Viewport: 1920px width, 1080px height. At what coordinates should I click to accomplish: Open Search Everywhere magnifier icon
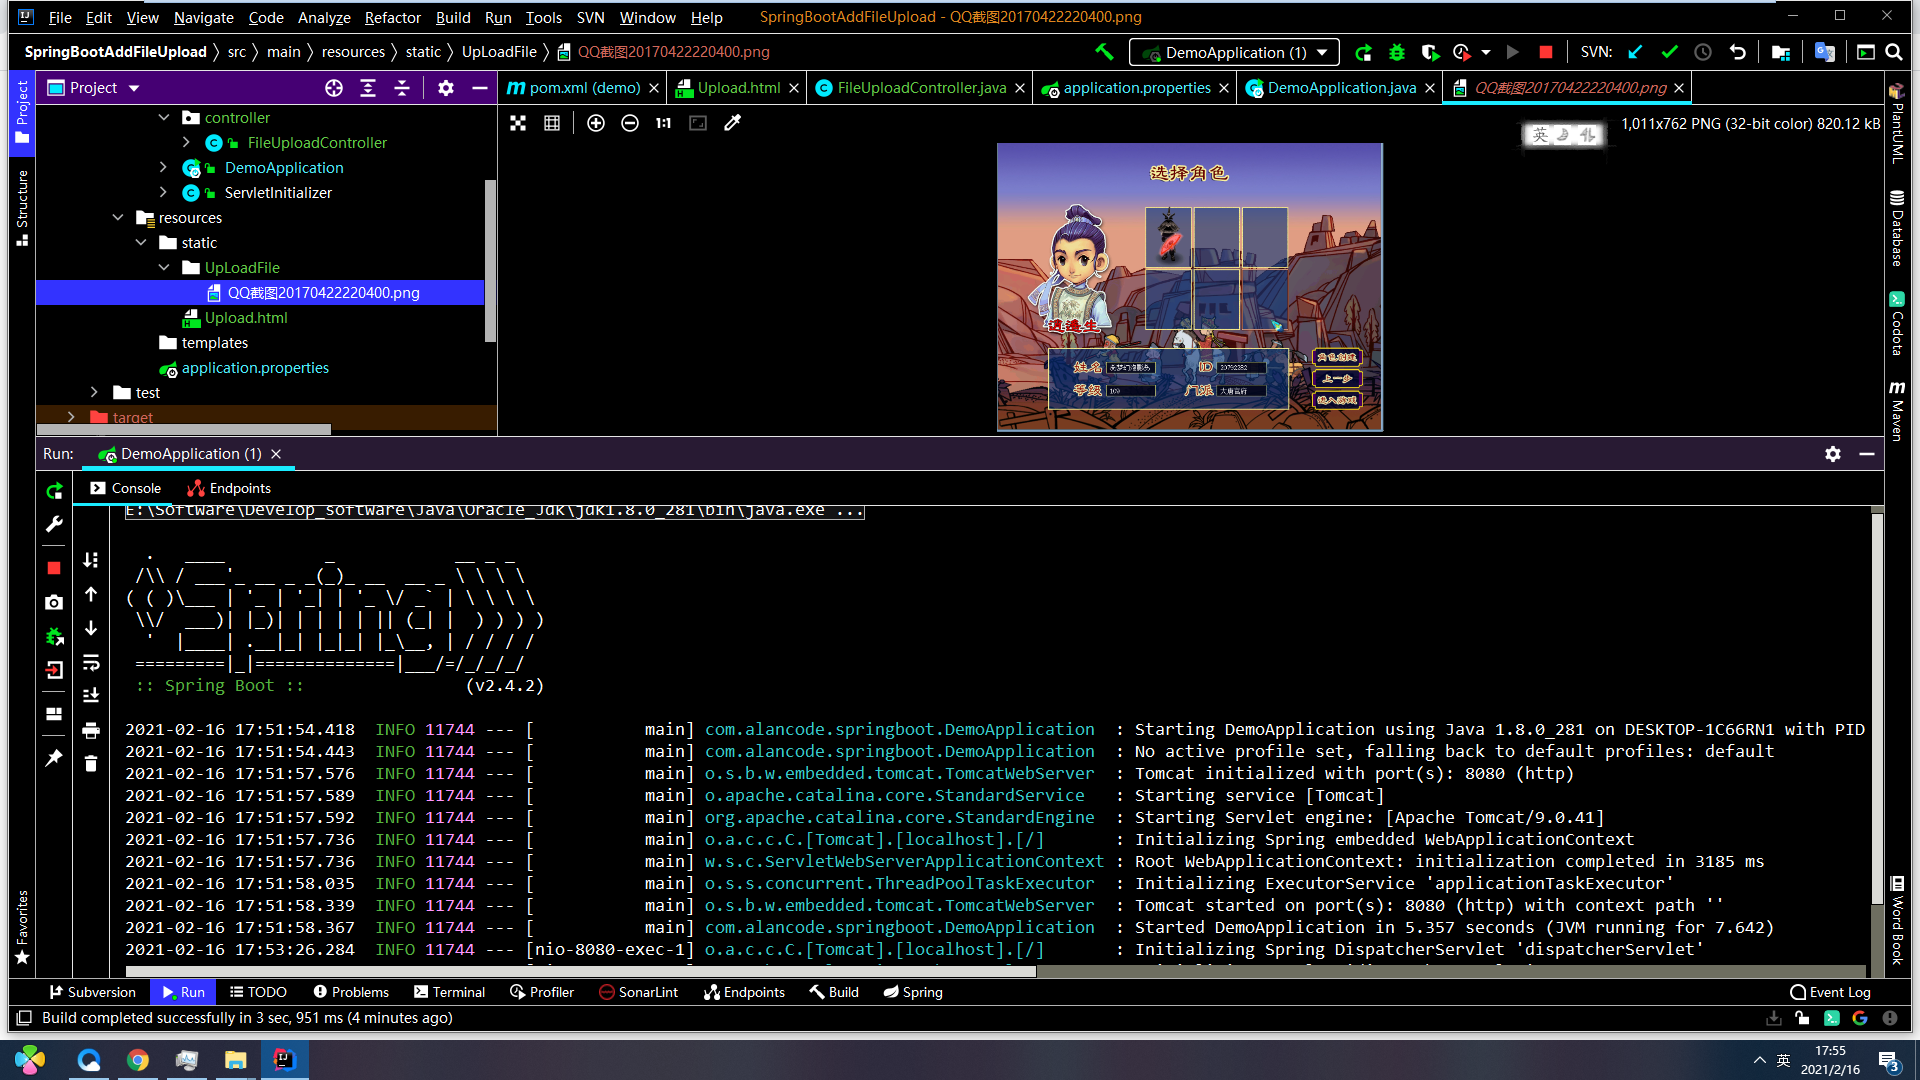1894,52
